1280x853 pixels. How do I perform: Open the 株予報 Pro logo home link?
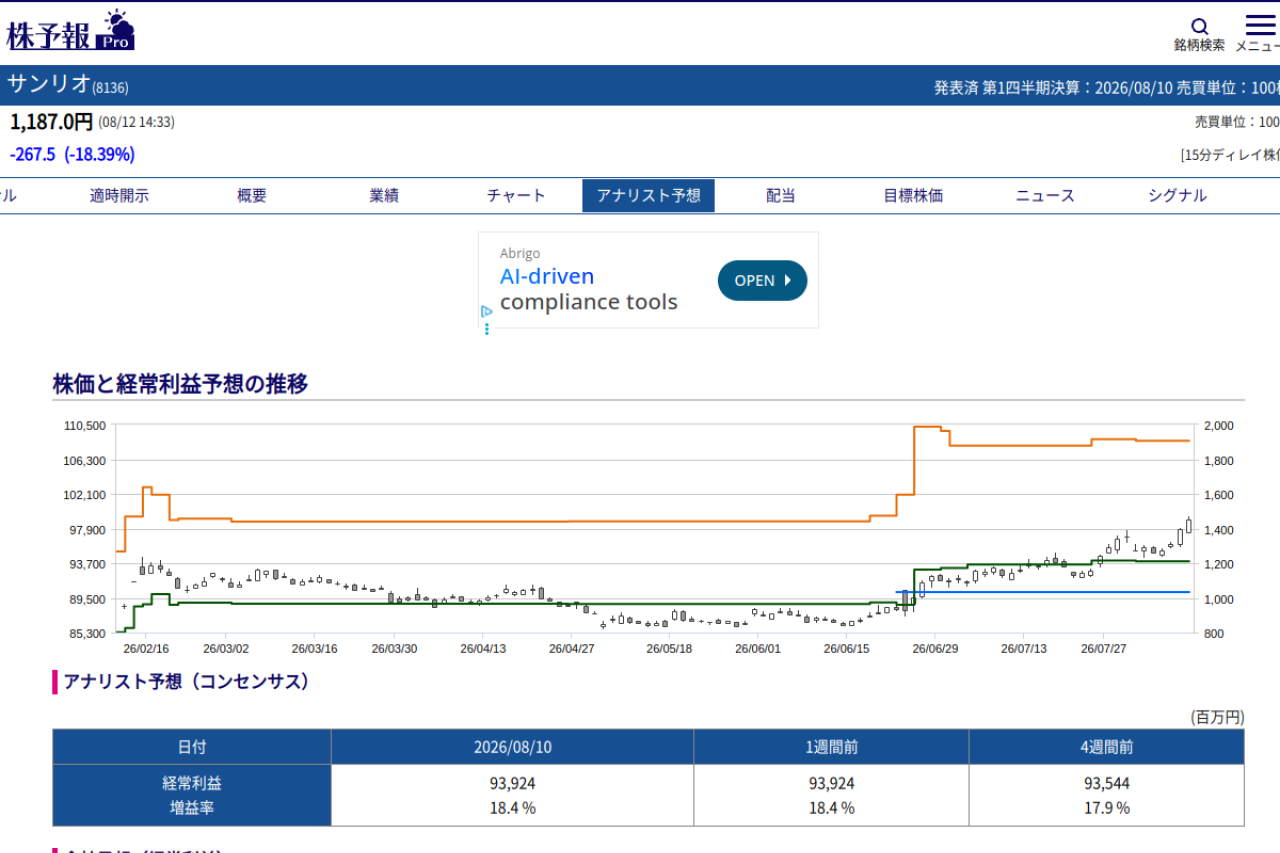[70, 31]
